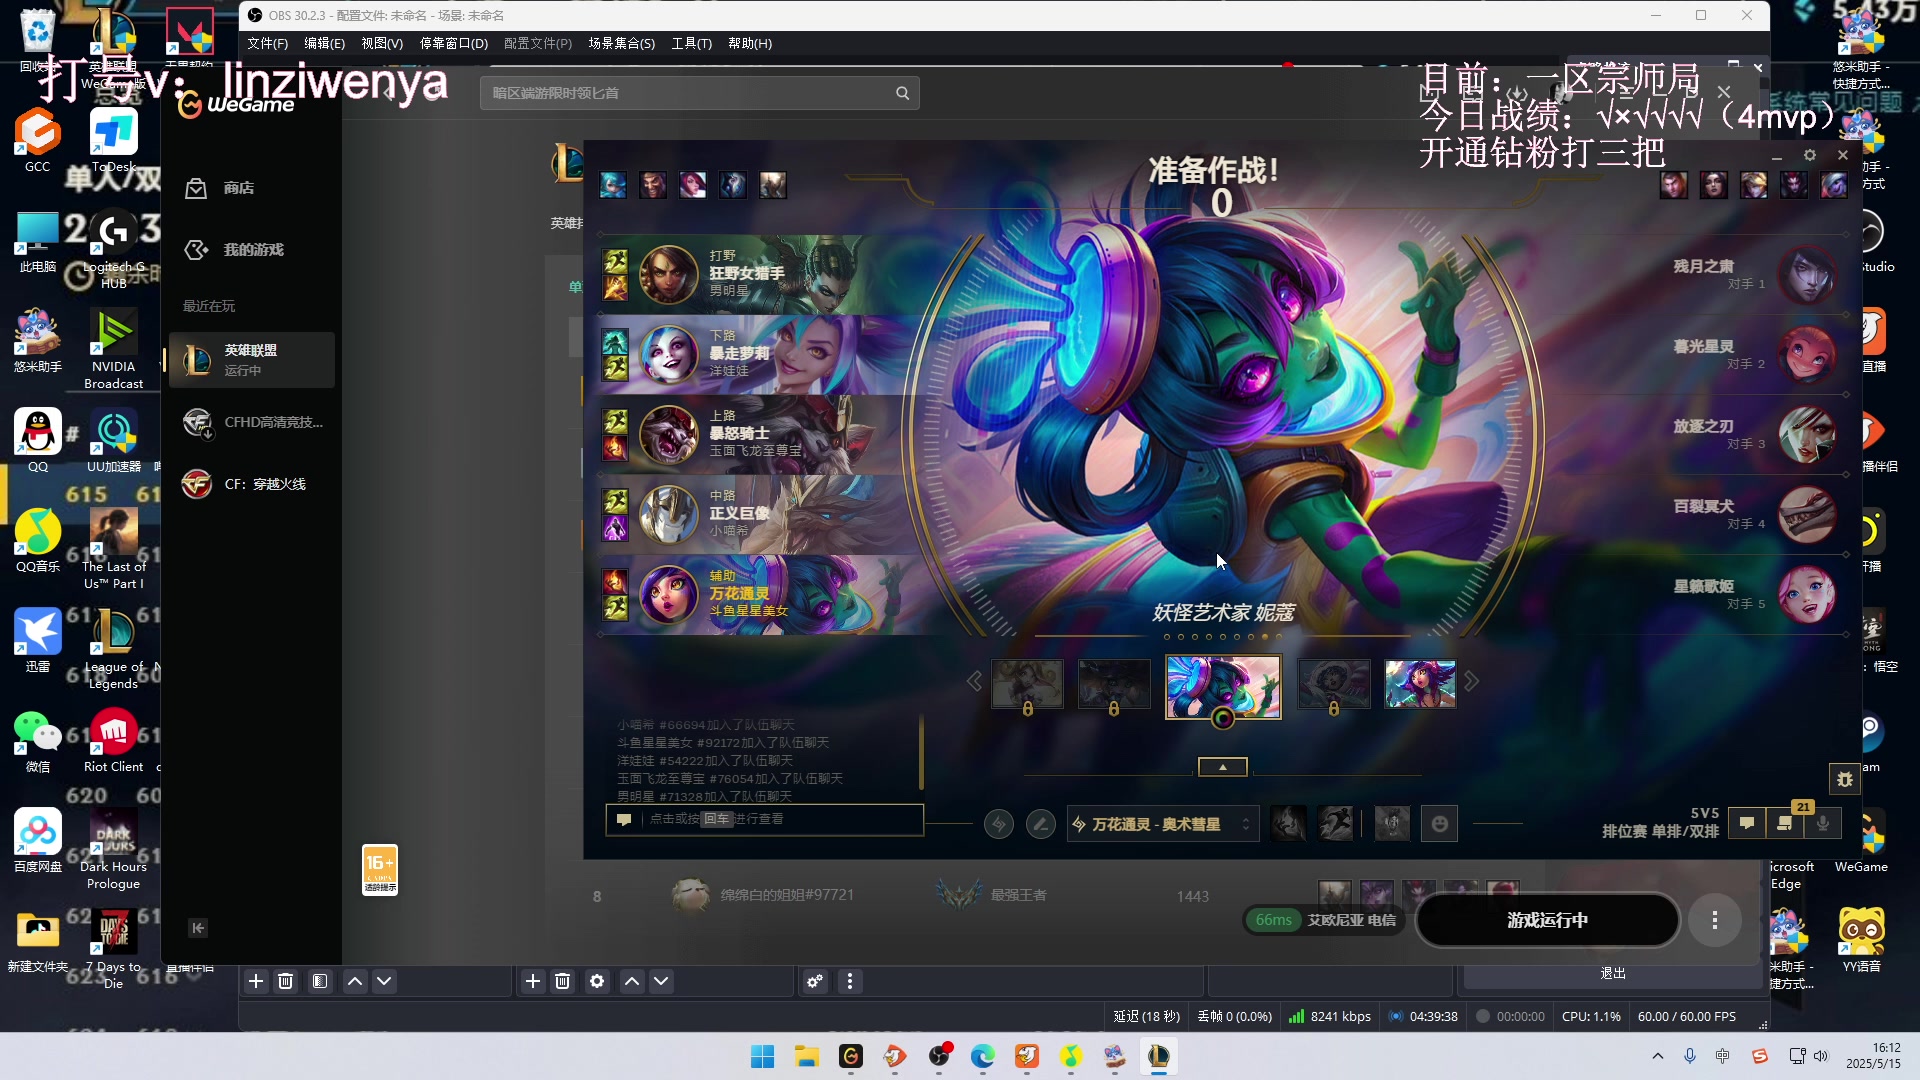This screenshot has height=1080, width=1920.
Task: Select 打野 狂野女猎手 teammate row
Action: (760, 274)
